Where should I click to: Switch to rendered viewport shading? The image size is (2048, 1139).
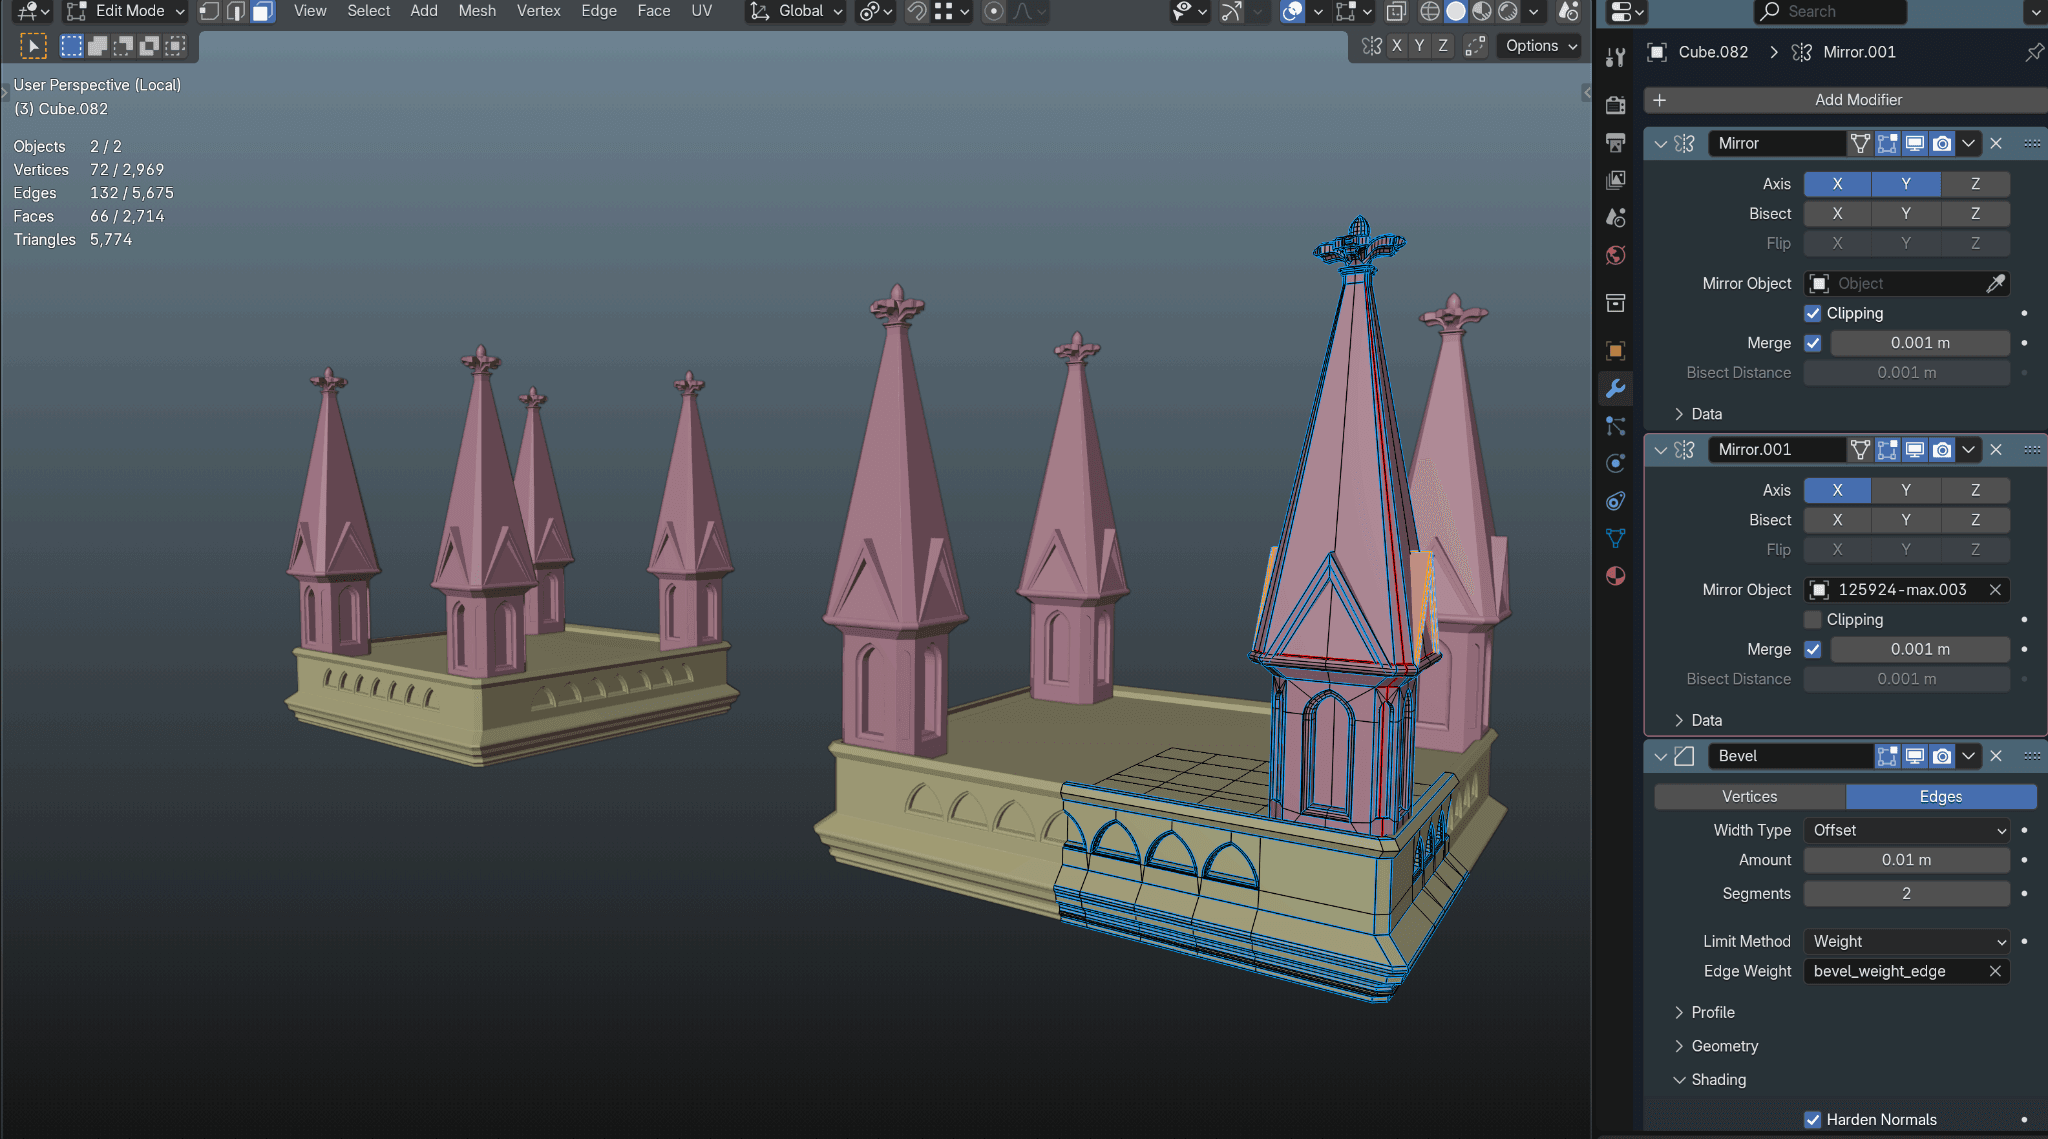pos(1508,11)
